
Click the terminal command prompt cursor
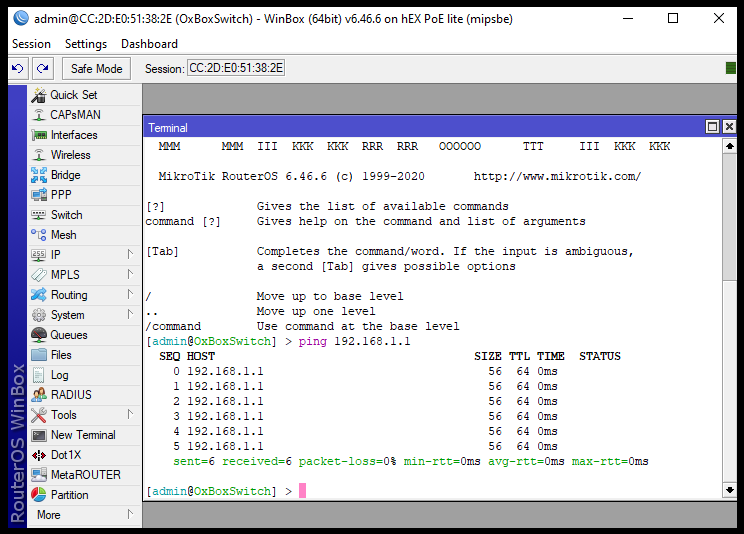click(x=302, y=490)
